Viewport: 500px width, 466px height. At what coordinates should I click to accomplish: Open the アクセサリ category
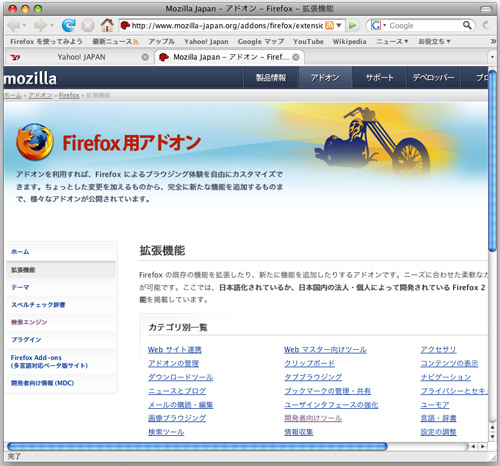point(438,350)
